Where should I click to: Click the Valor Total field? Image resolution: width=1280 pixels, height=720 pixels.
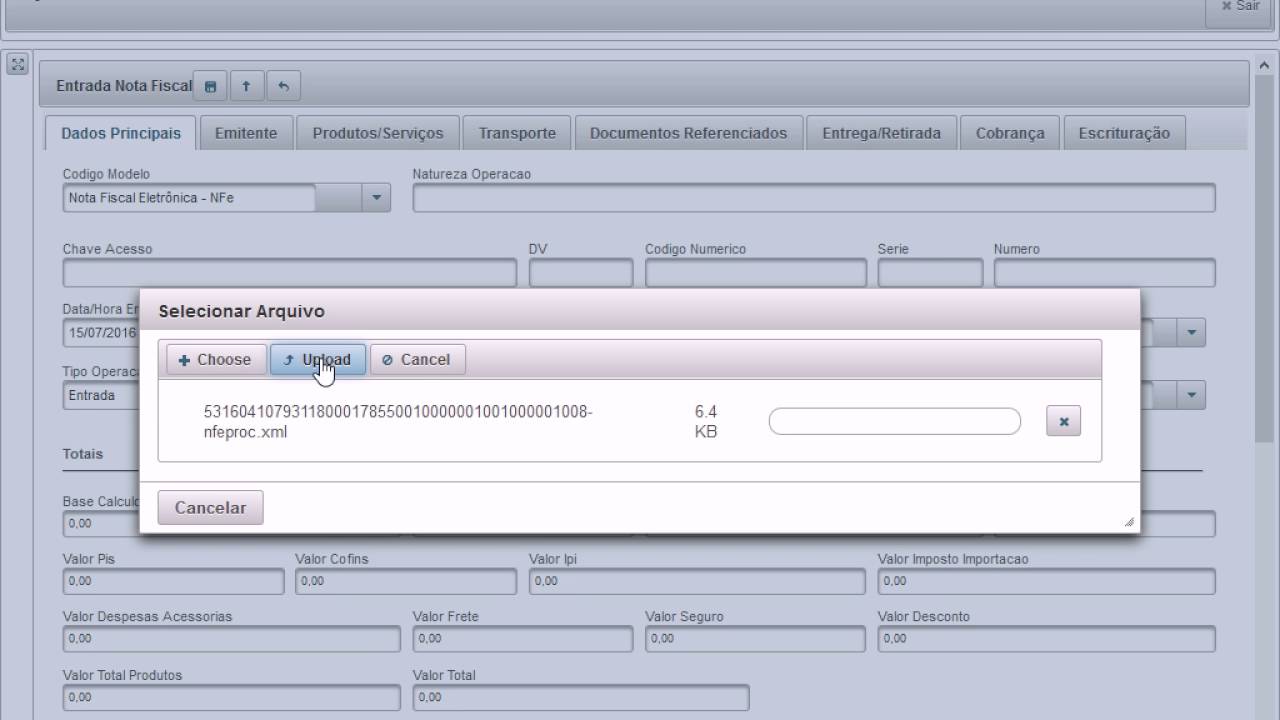[x=581, y=698]
